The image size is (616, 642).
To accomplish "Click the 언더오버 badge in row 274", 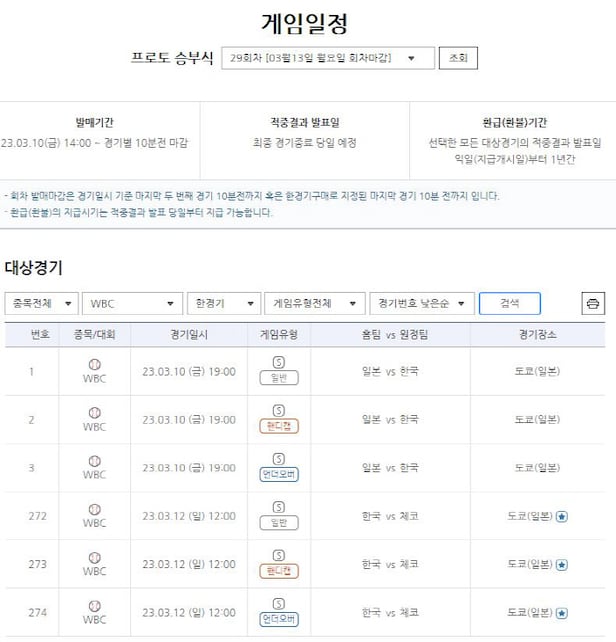I will click(x=278, y=618).
